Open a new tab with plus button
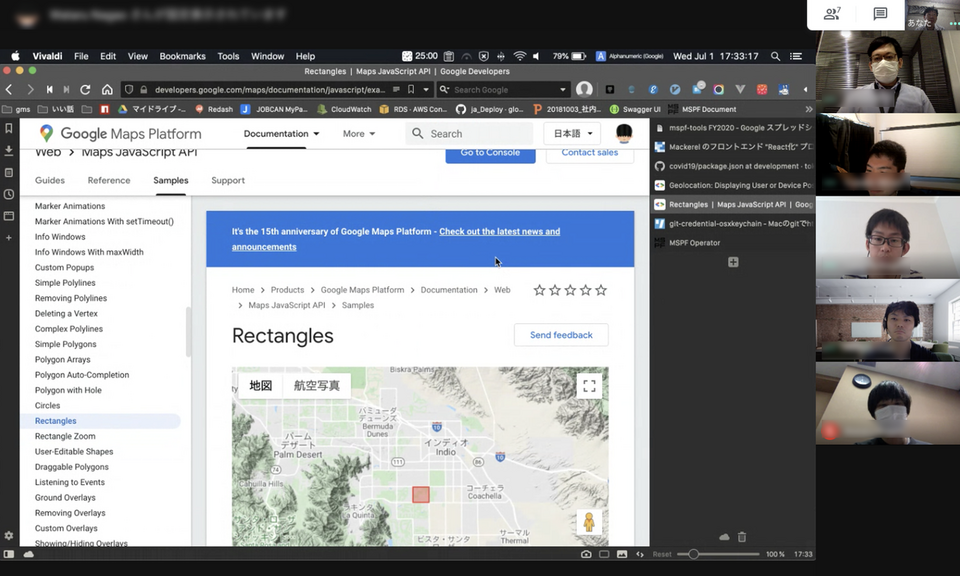Screen dimensions: 960x576 point(733,262)
